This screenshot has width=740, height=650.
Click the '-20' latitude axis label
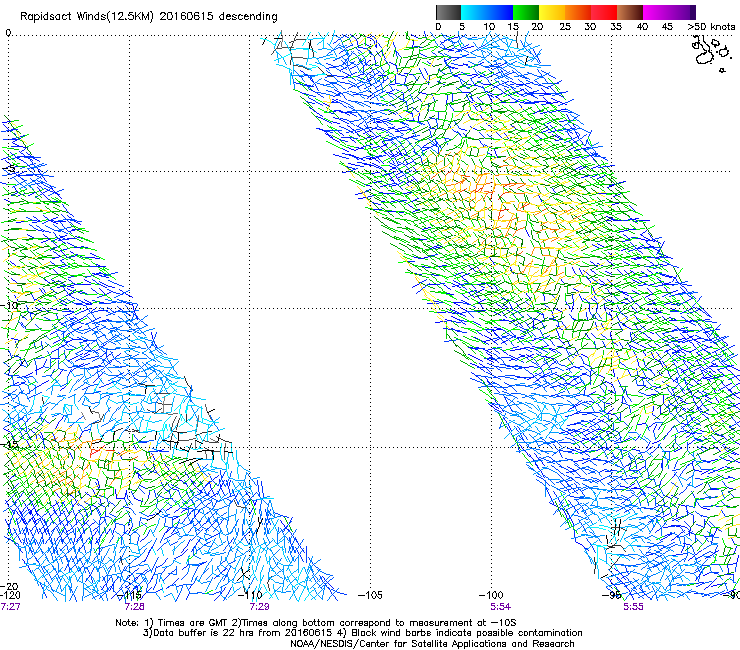(9, 587)
